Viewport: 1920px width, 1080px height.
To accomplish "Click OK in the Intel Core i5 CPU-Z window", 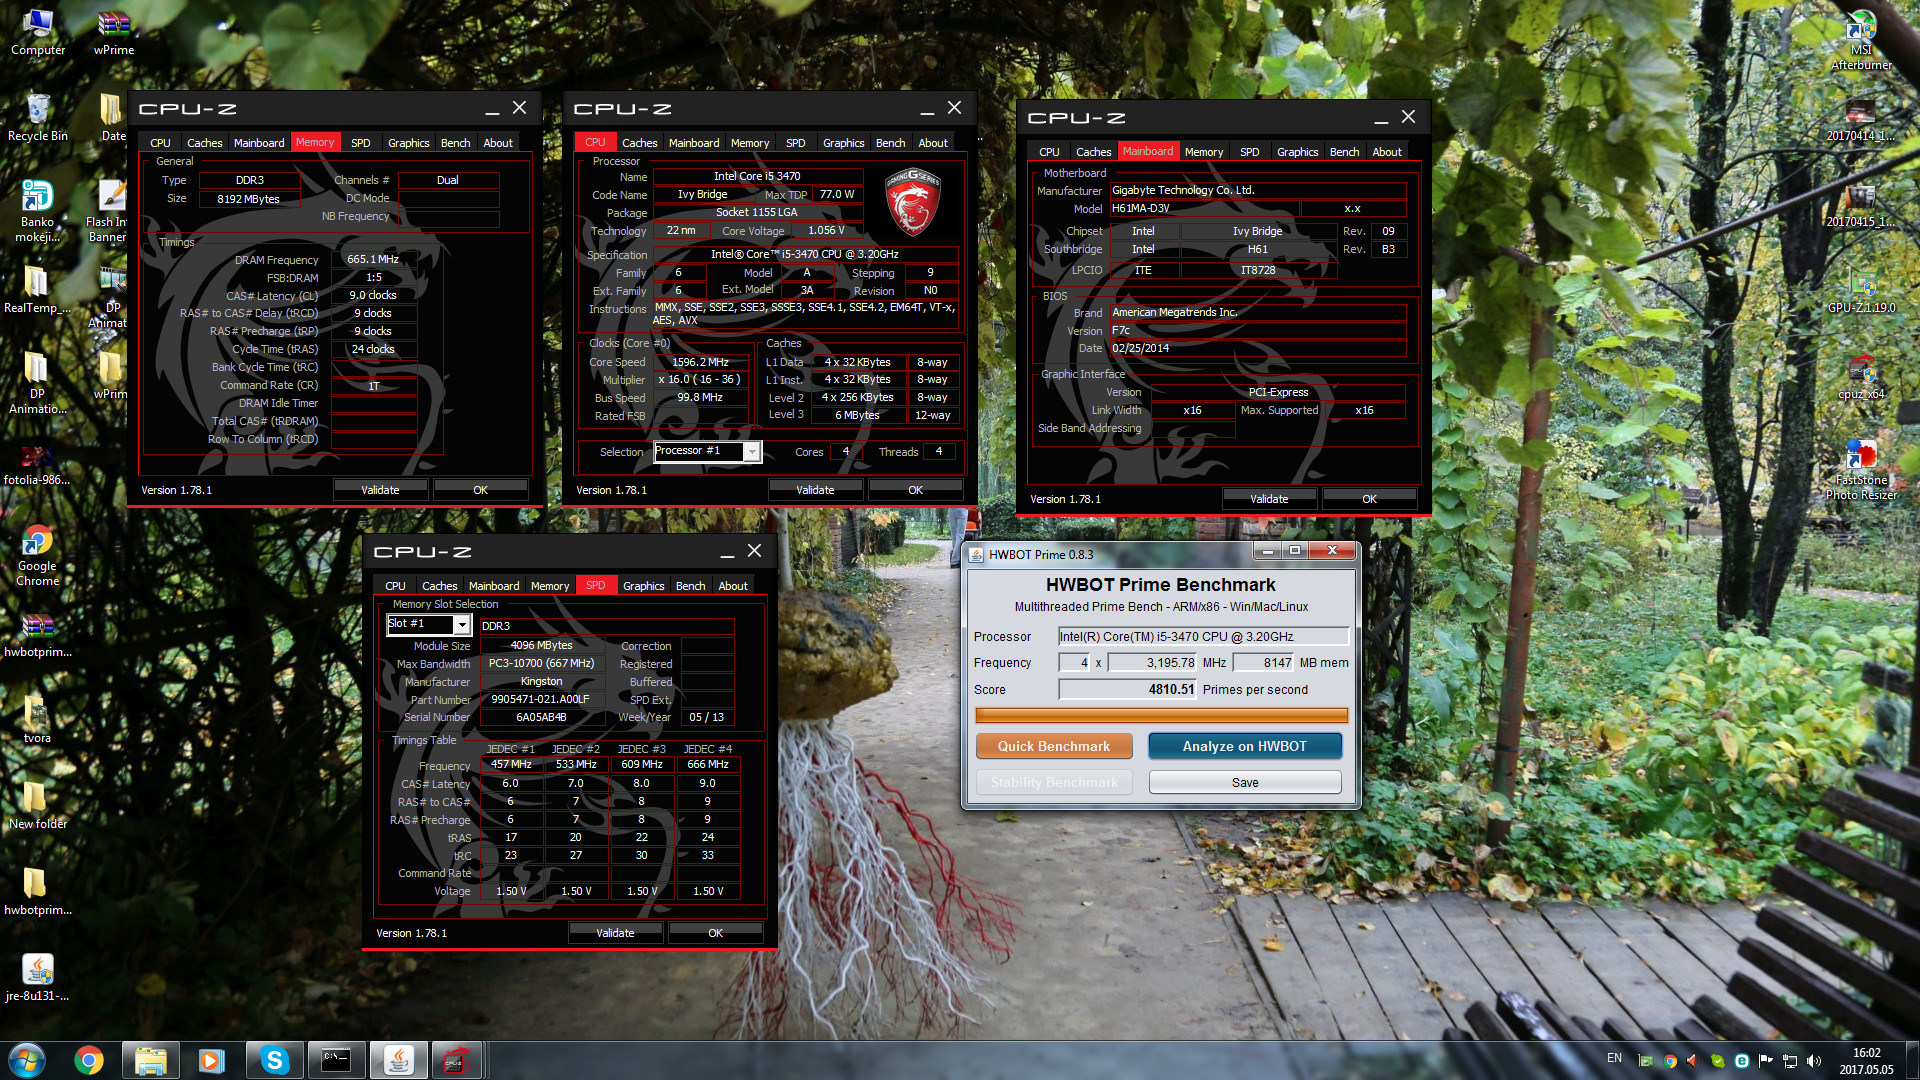I will tap(915, 490).
